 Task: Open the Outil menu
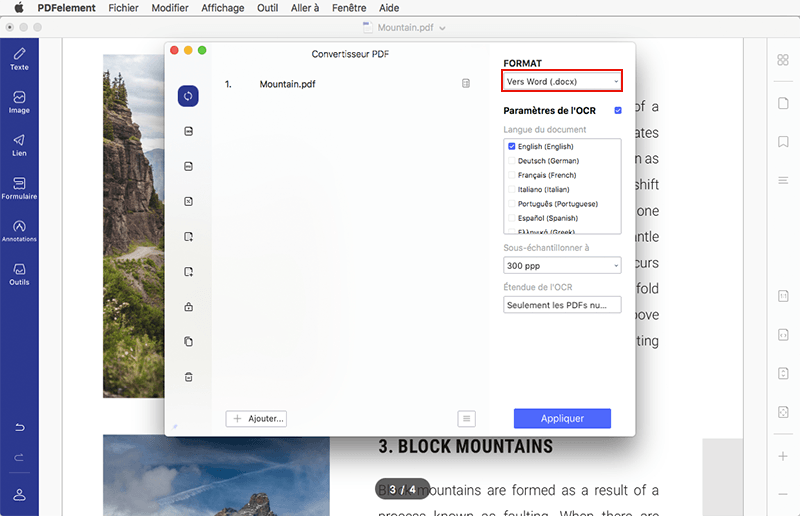tap(267, 8)
